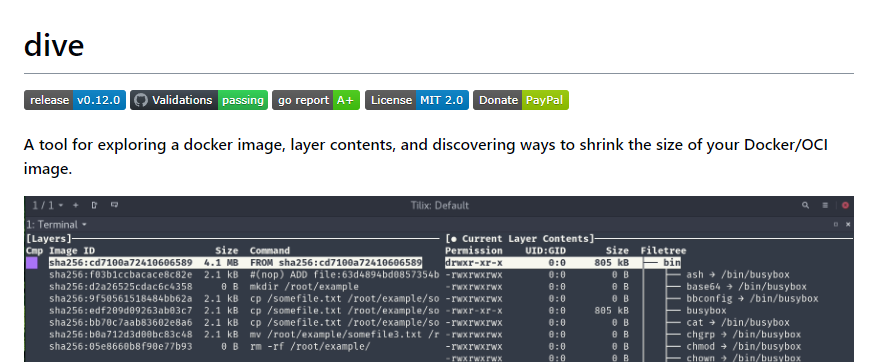This screenshot has width=874, height=362.
Task: Select layer sha256:edf209d09263ab03c7
Action: (x=121, y=311)
